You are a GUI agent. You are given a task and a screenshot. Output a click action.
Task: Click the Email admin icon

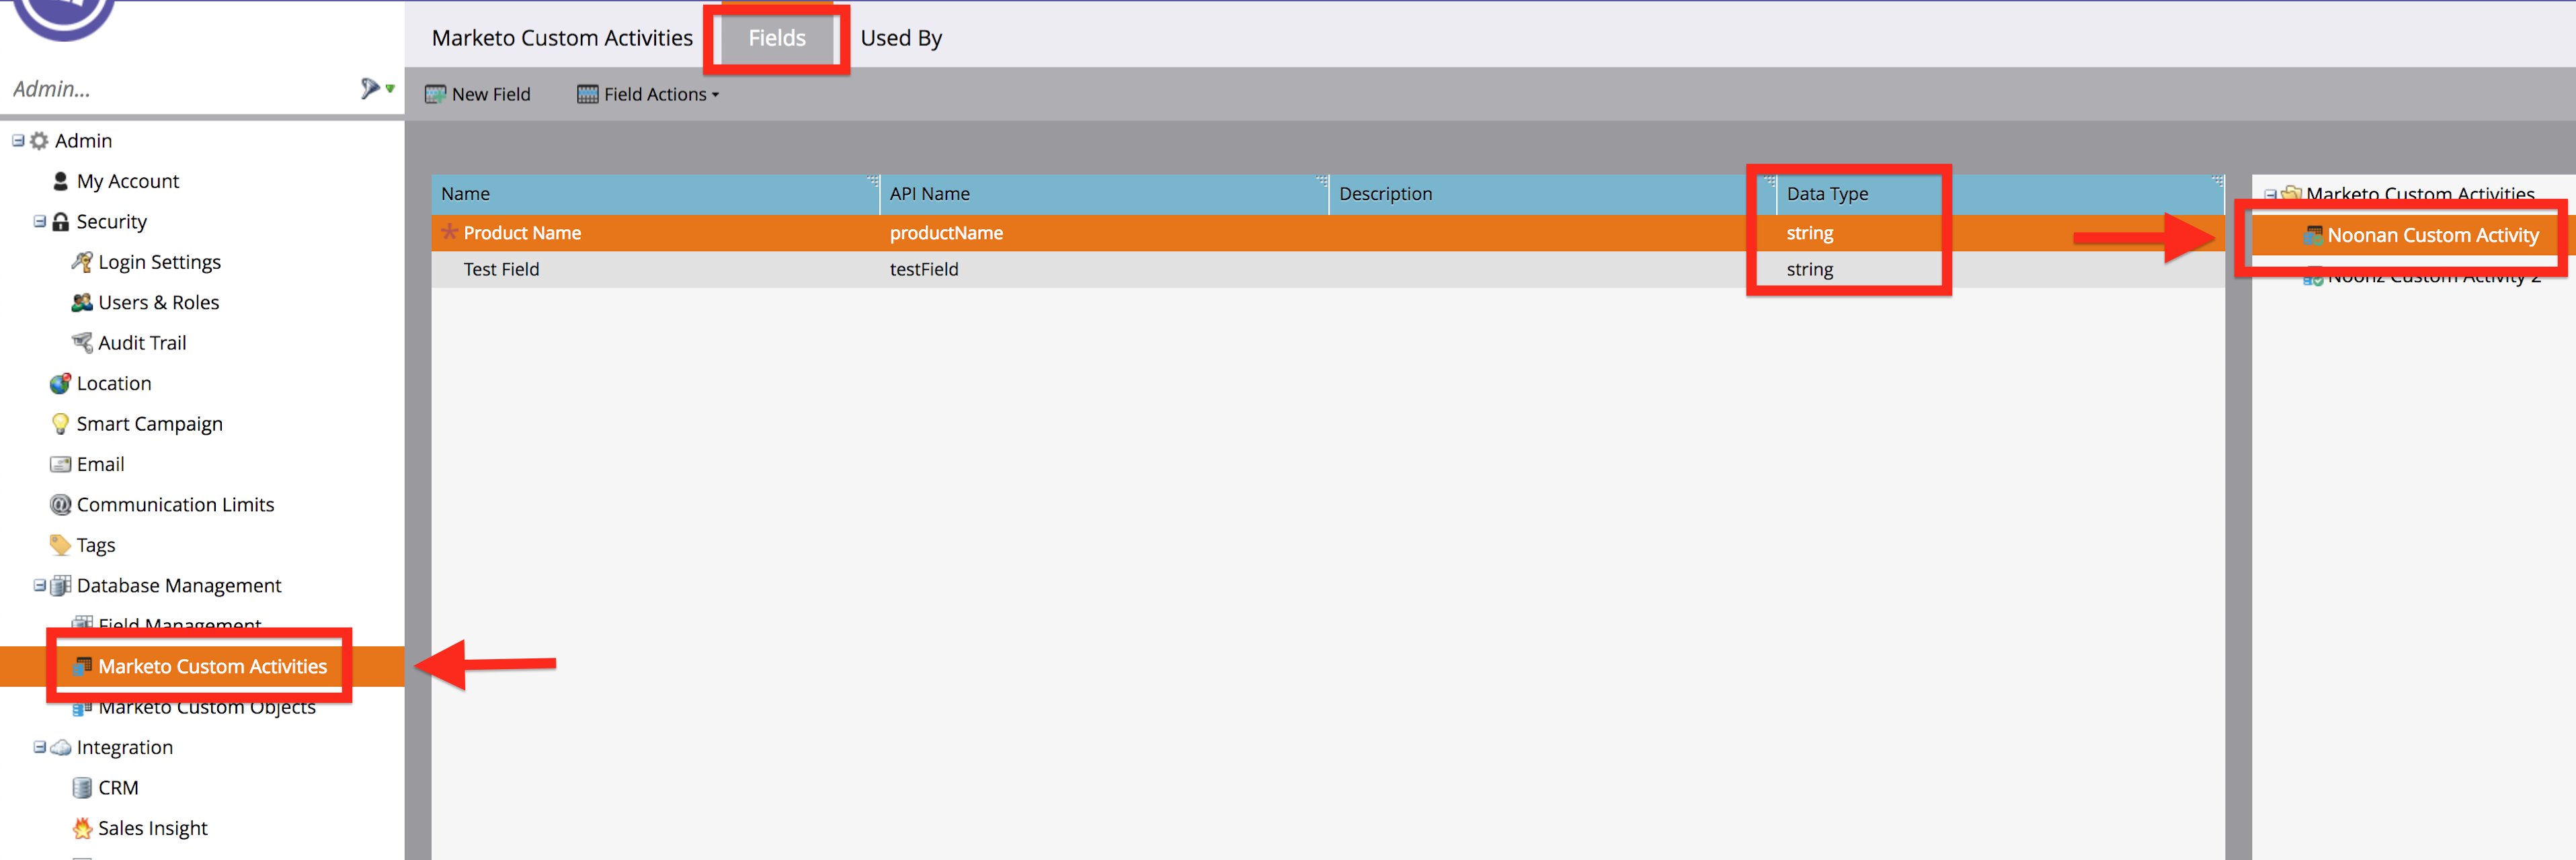coord(60,464)
